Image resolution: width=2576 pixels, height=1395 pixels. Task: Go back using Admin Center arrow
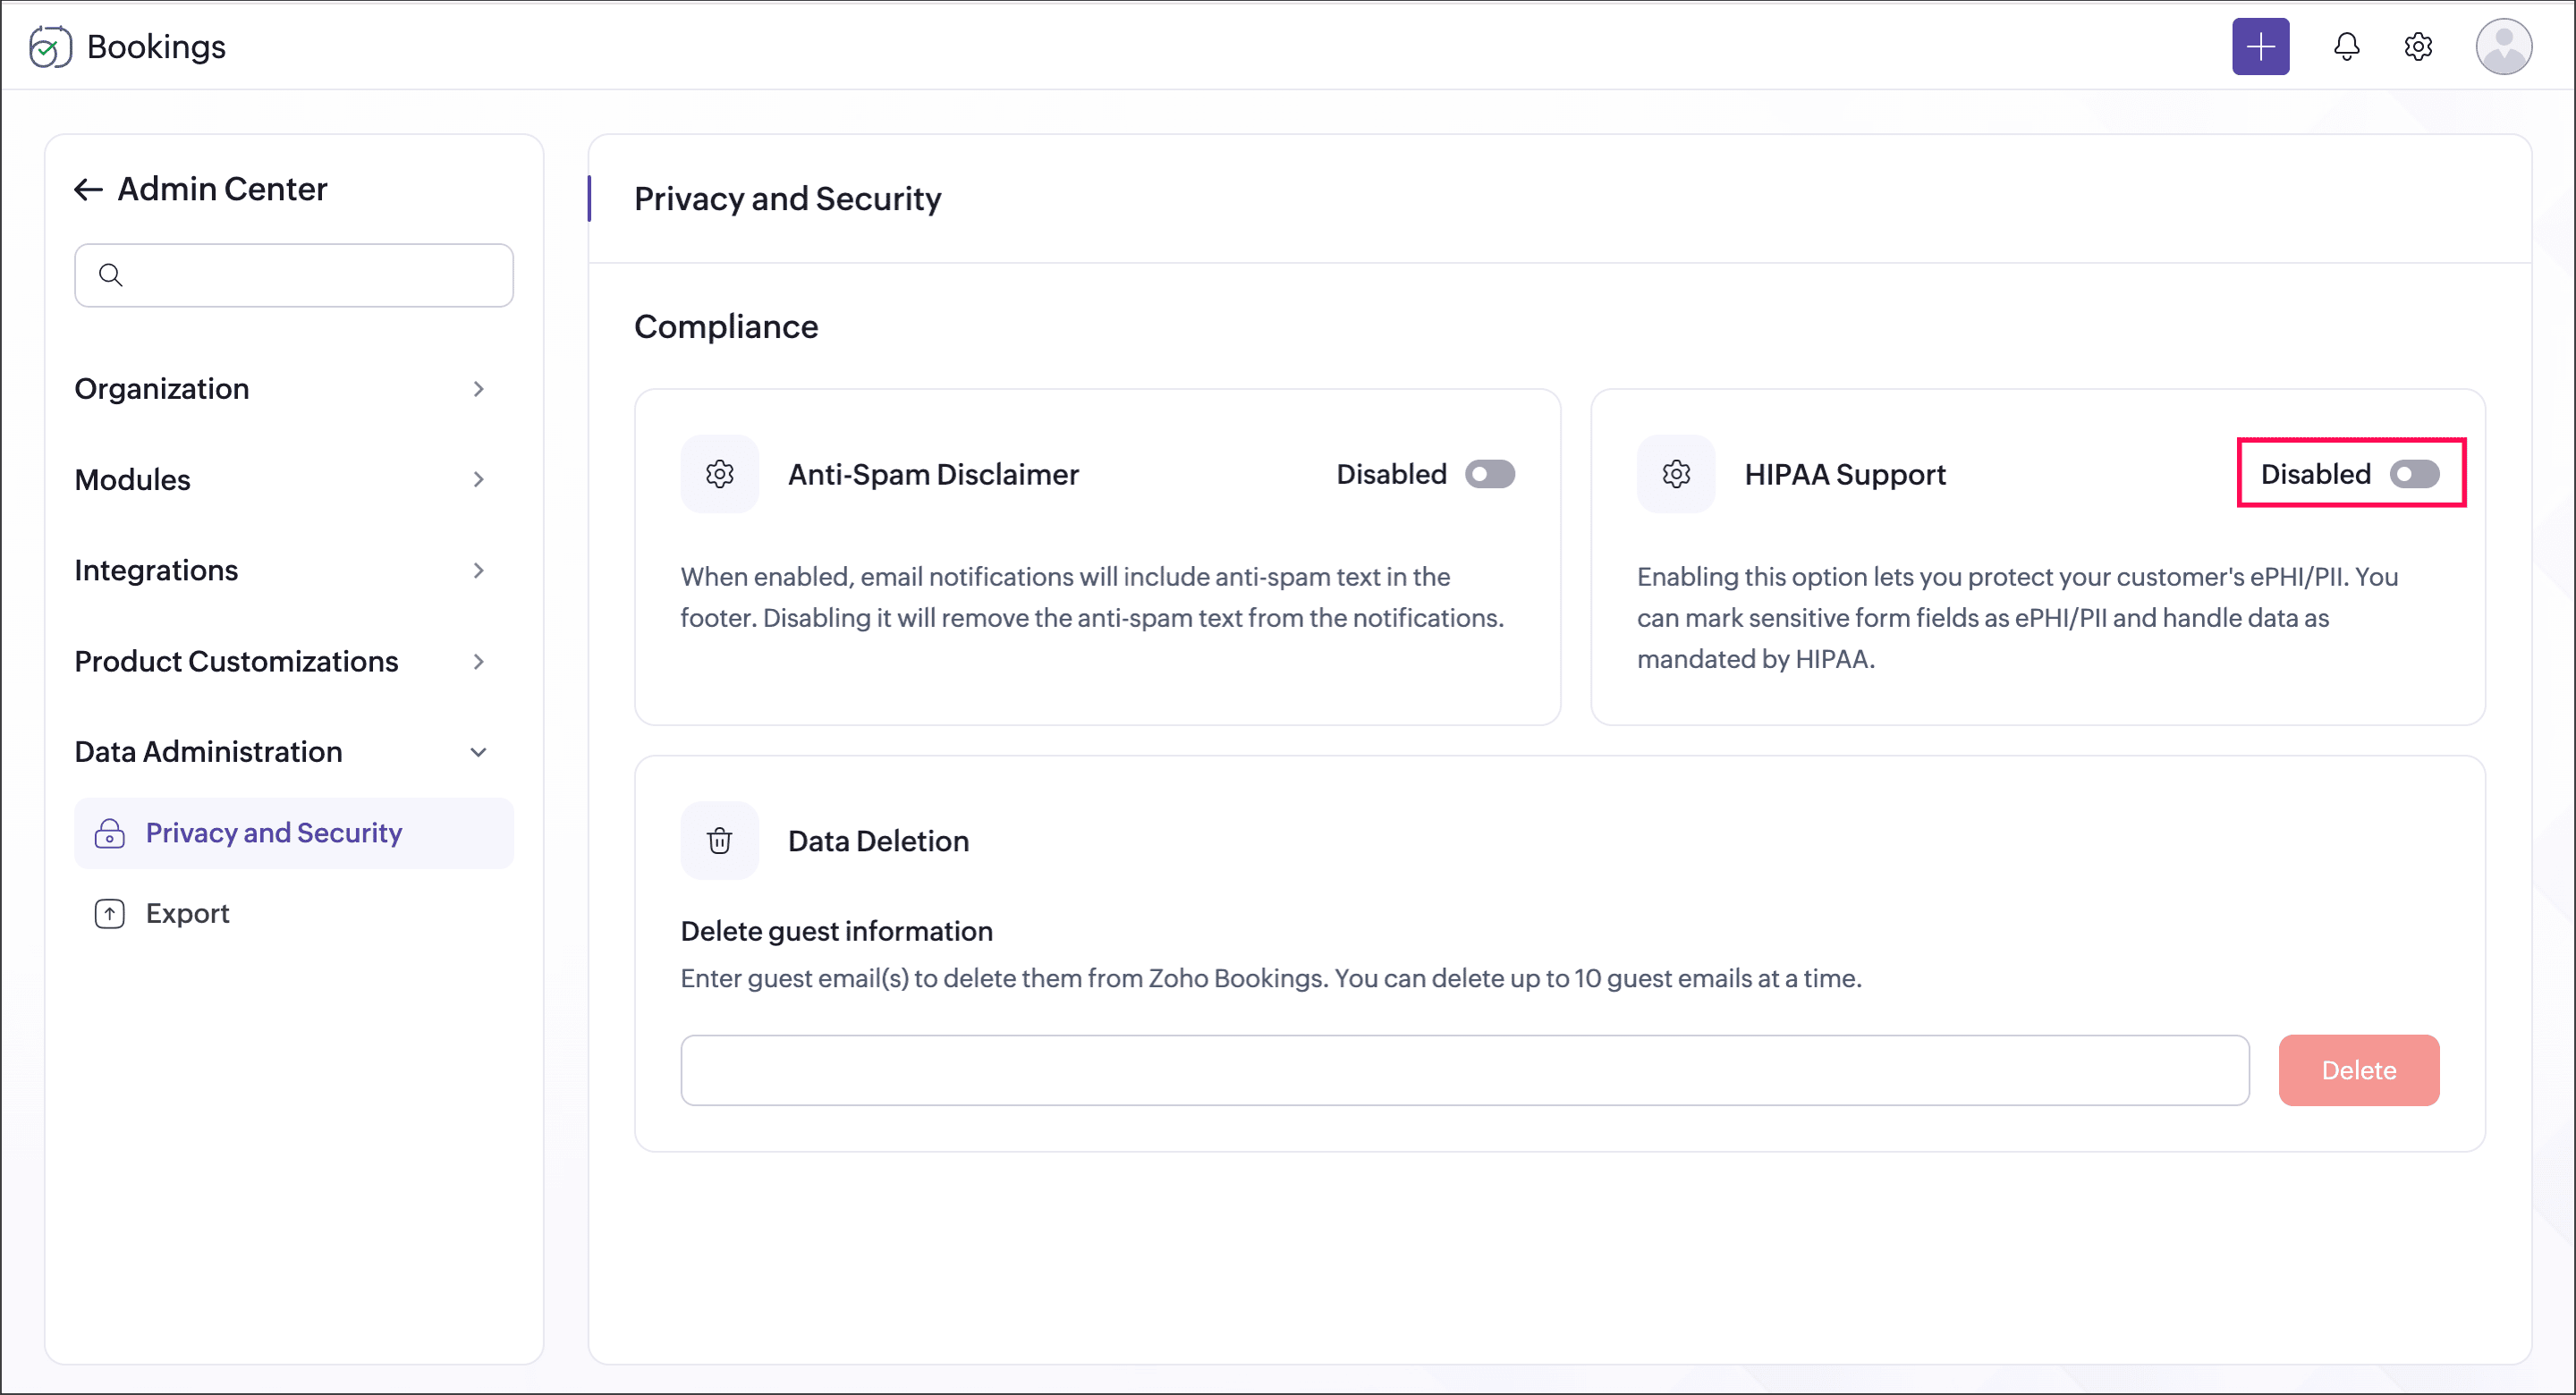click(x=88, y=189)
